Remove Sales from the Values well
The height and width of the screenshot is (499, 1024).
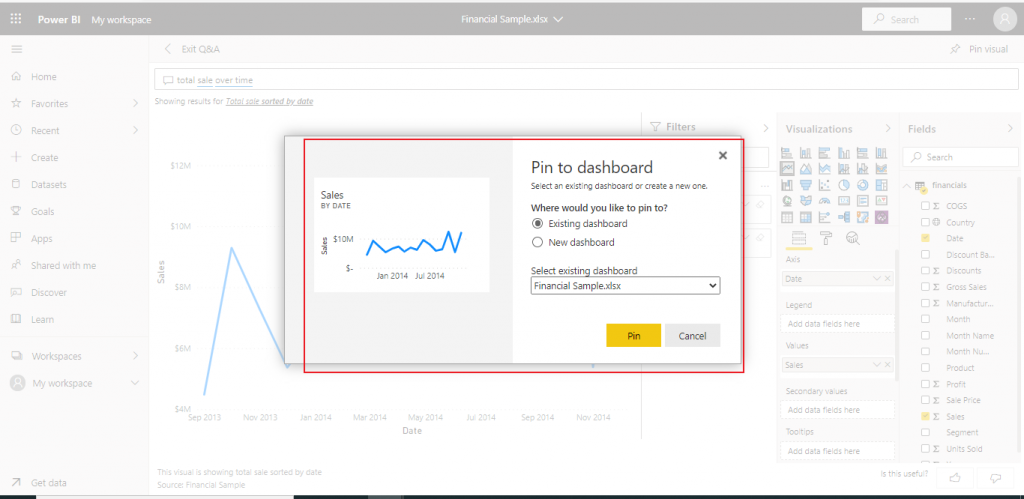[x=888, y=365]
